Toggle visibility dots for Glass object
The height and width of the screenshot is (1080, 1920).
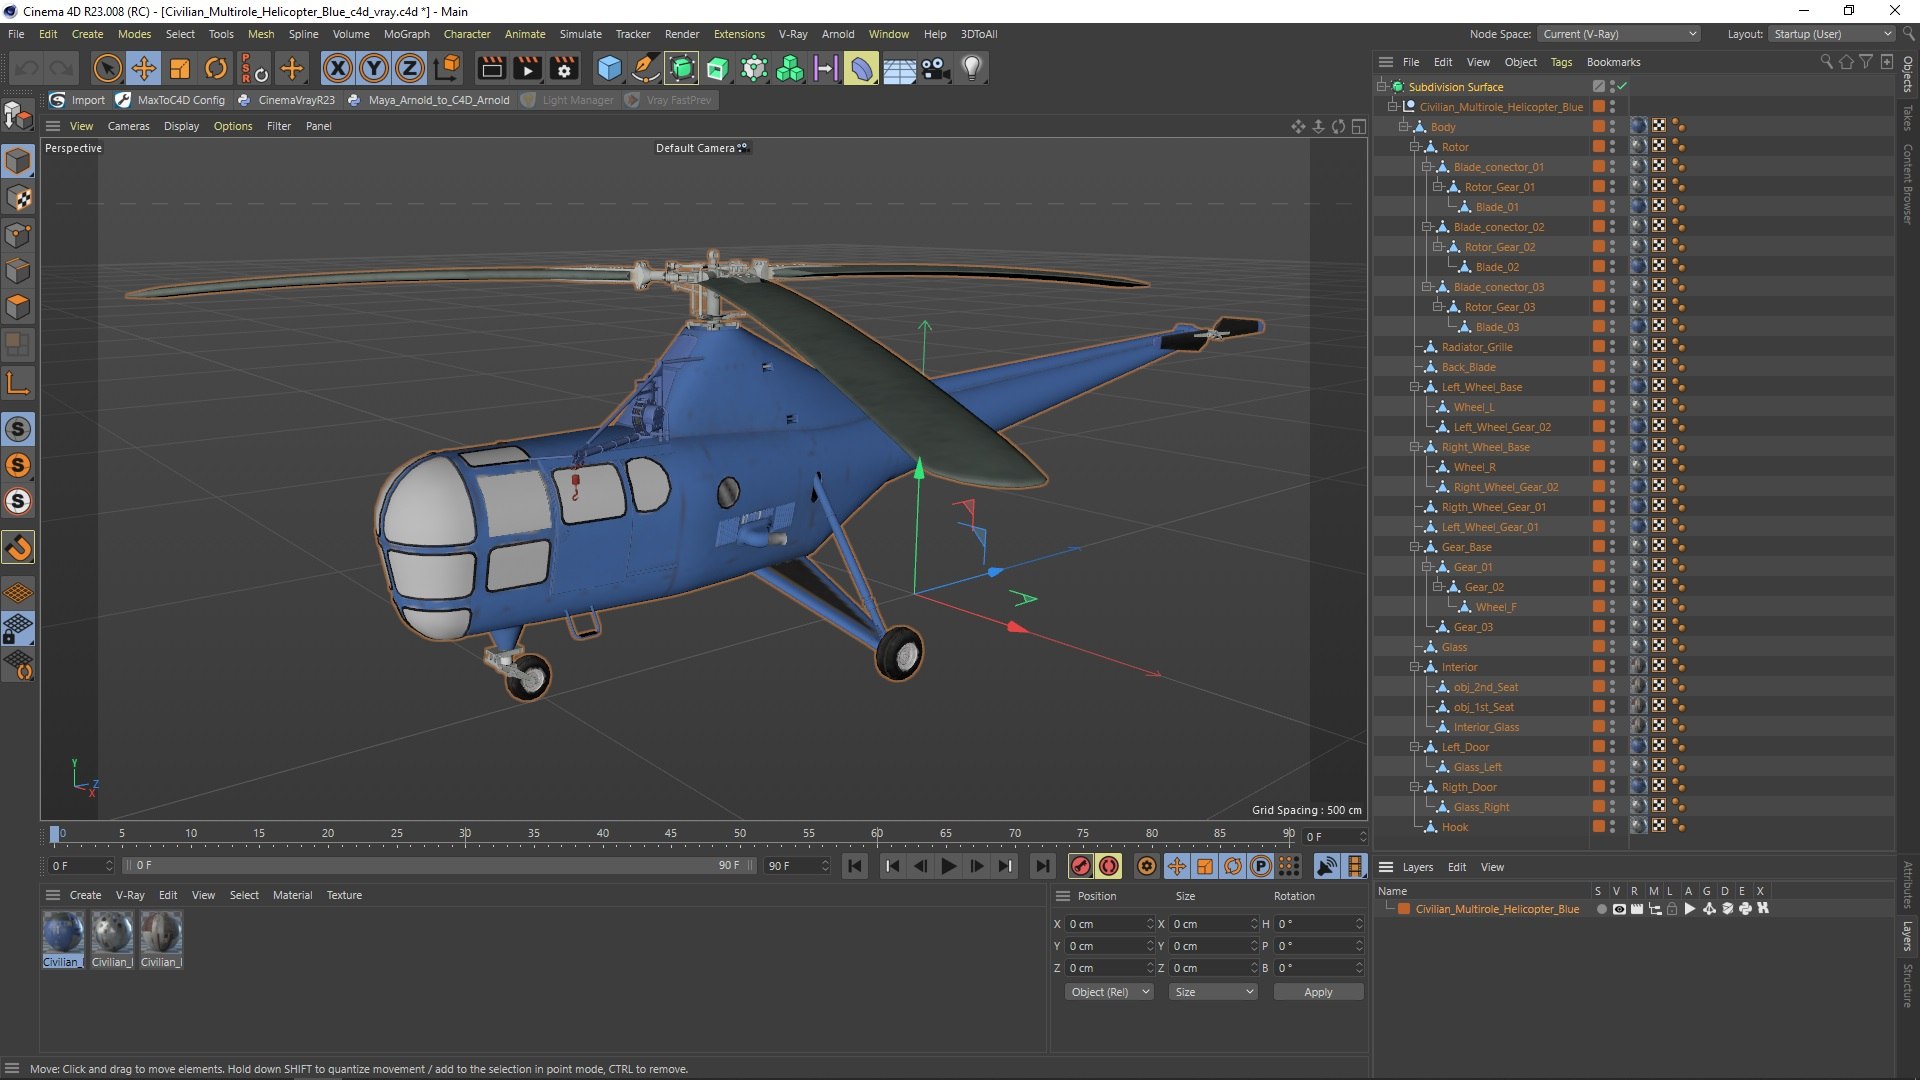(1612, 647)
